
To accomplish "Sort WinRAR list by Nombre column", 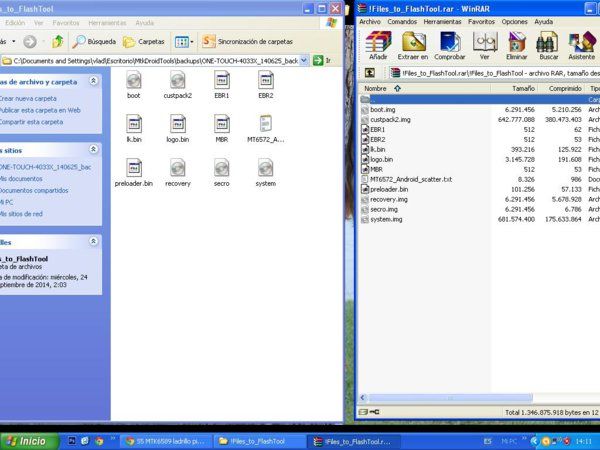I will point(424,88).
